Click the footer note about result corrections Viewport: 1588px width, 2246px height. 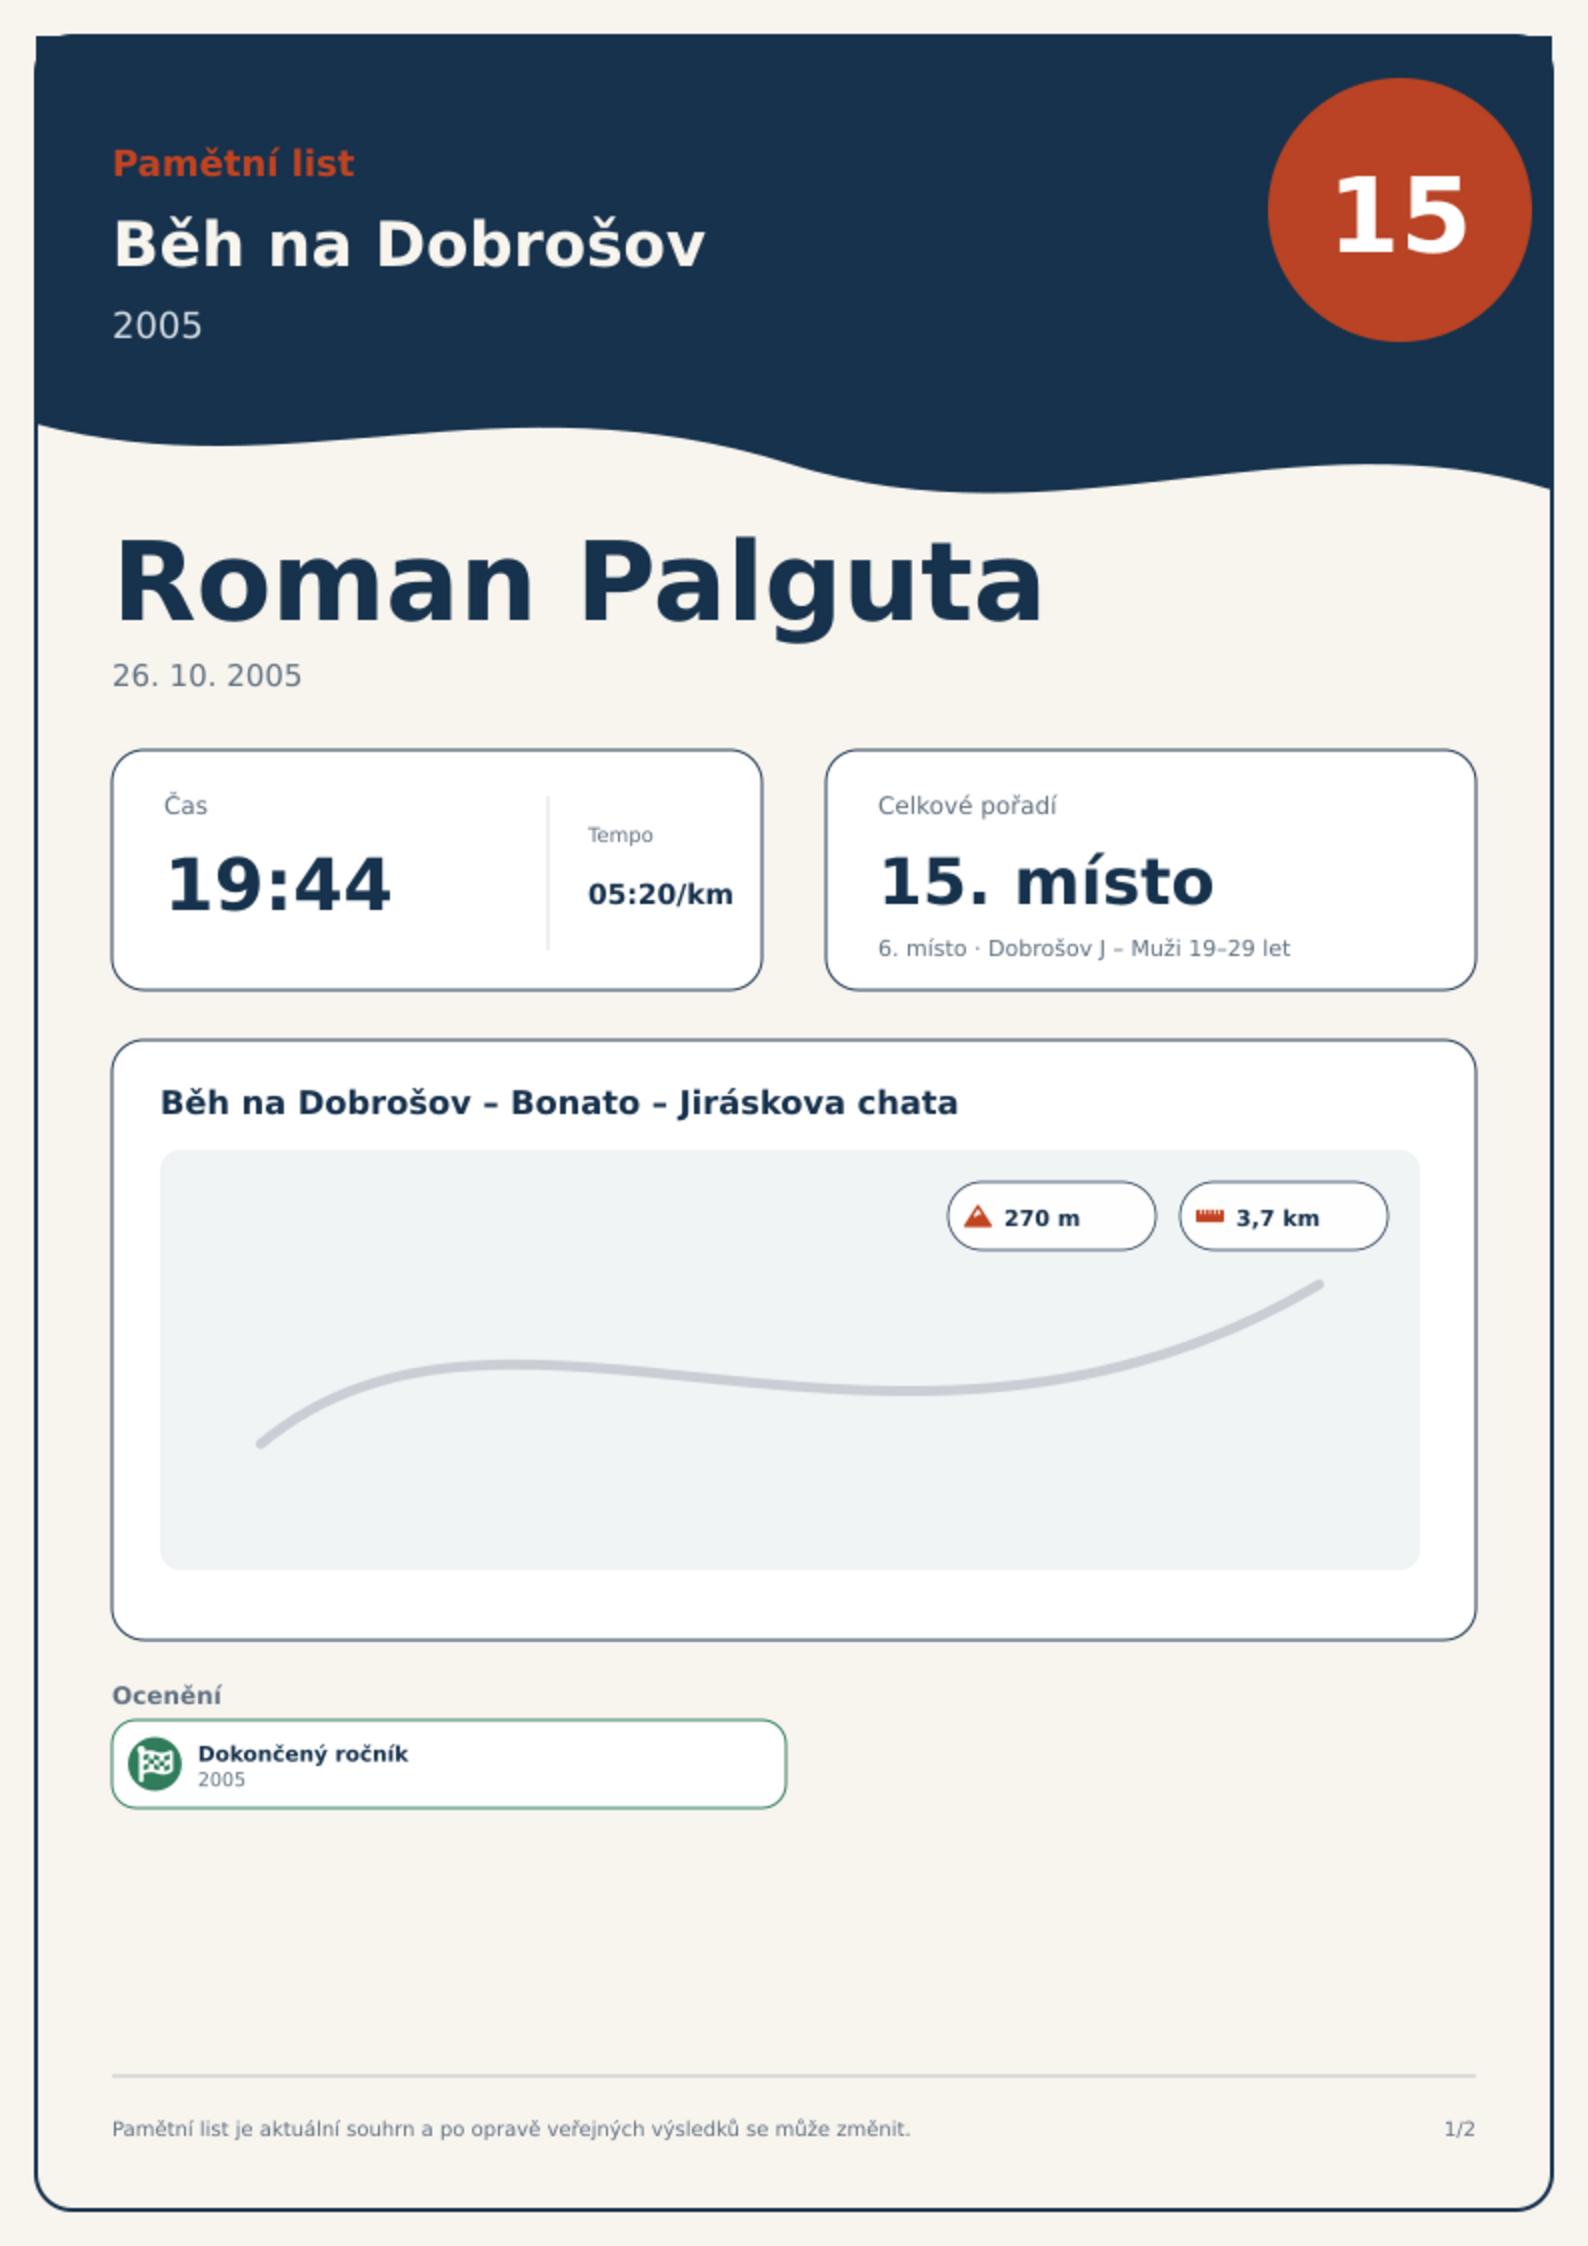(511, 2129)
